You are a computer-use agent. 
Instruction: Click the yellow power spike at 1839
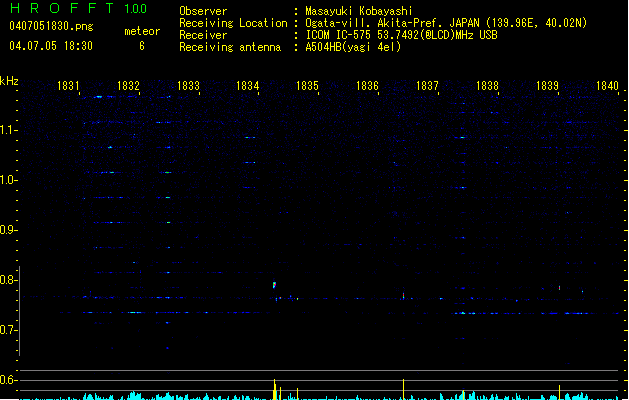[559, 392]
